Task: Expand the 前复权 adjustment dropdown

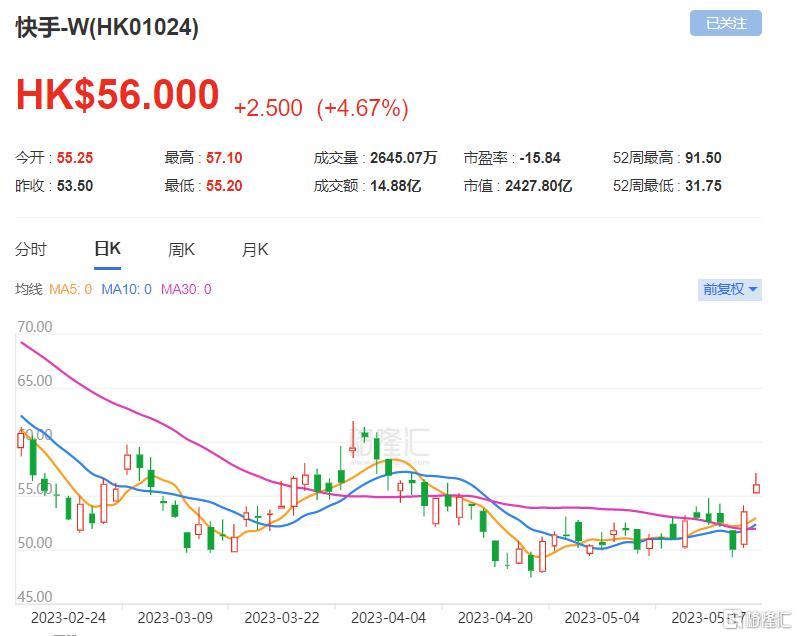Action: click(729, 290)
